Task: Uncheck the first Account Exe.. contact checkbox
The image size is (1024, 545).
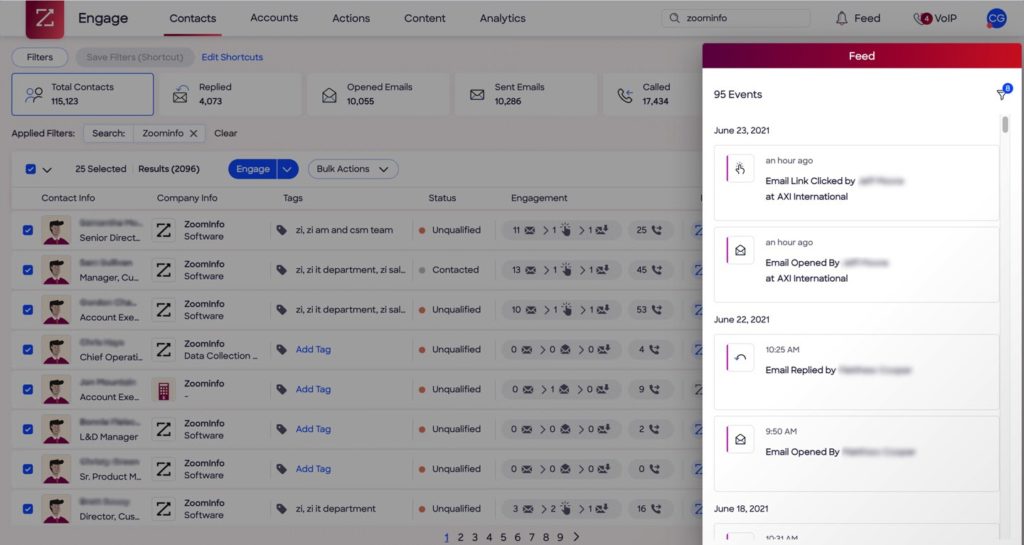Action: pyautogui.click(x=27, y=309)
